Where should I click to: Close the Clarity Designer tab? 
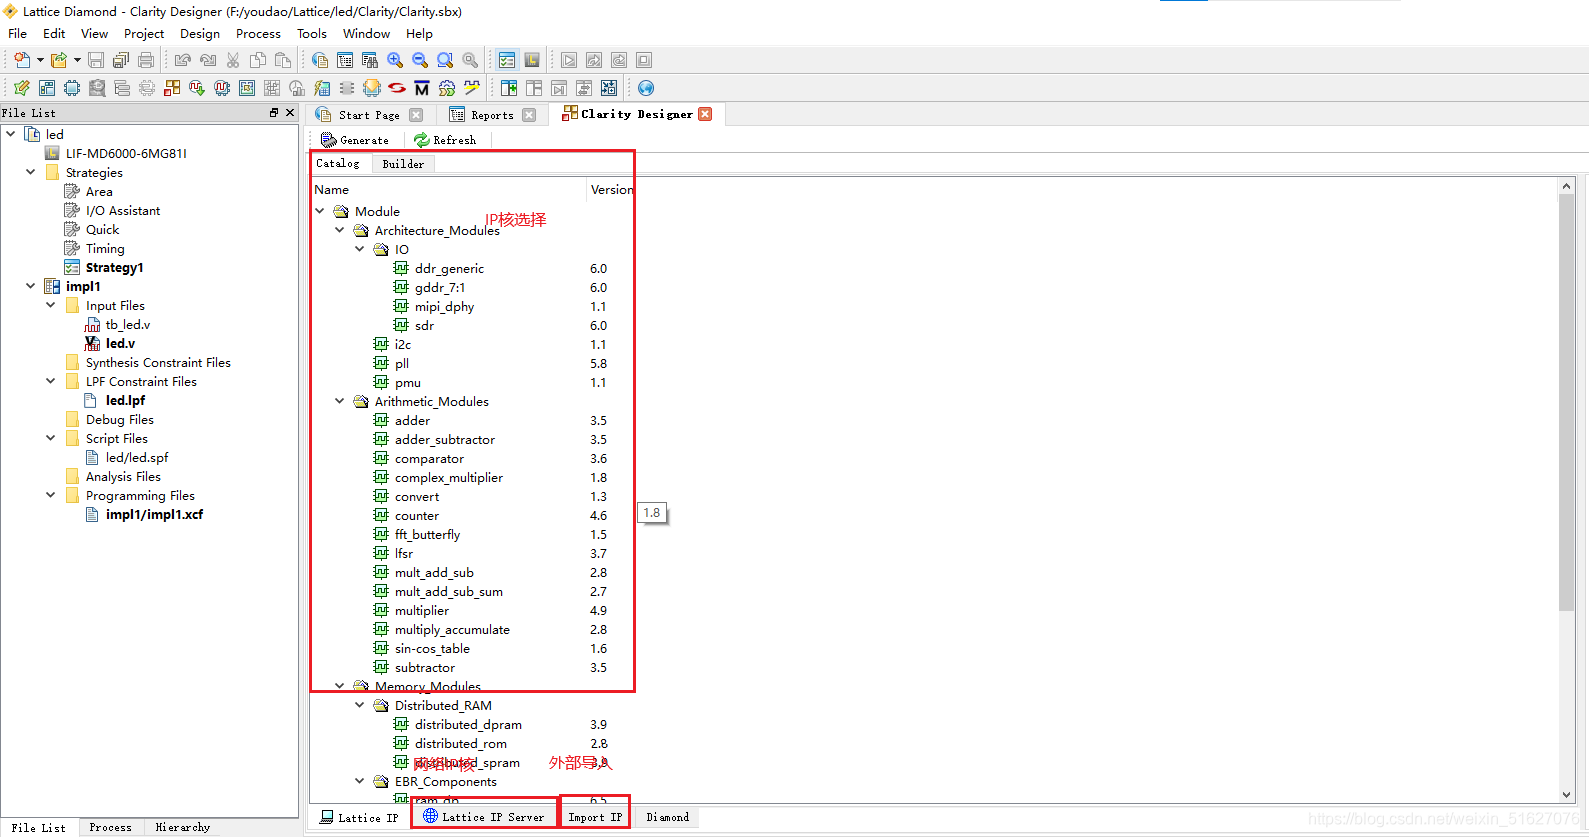(x=705, y=114)
